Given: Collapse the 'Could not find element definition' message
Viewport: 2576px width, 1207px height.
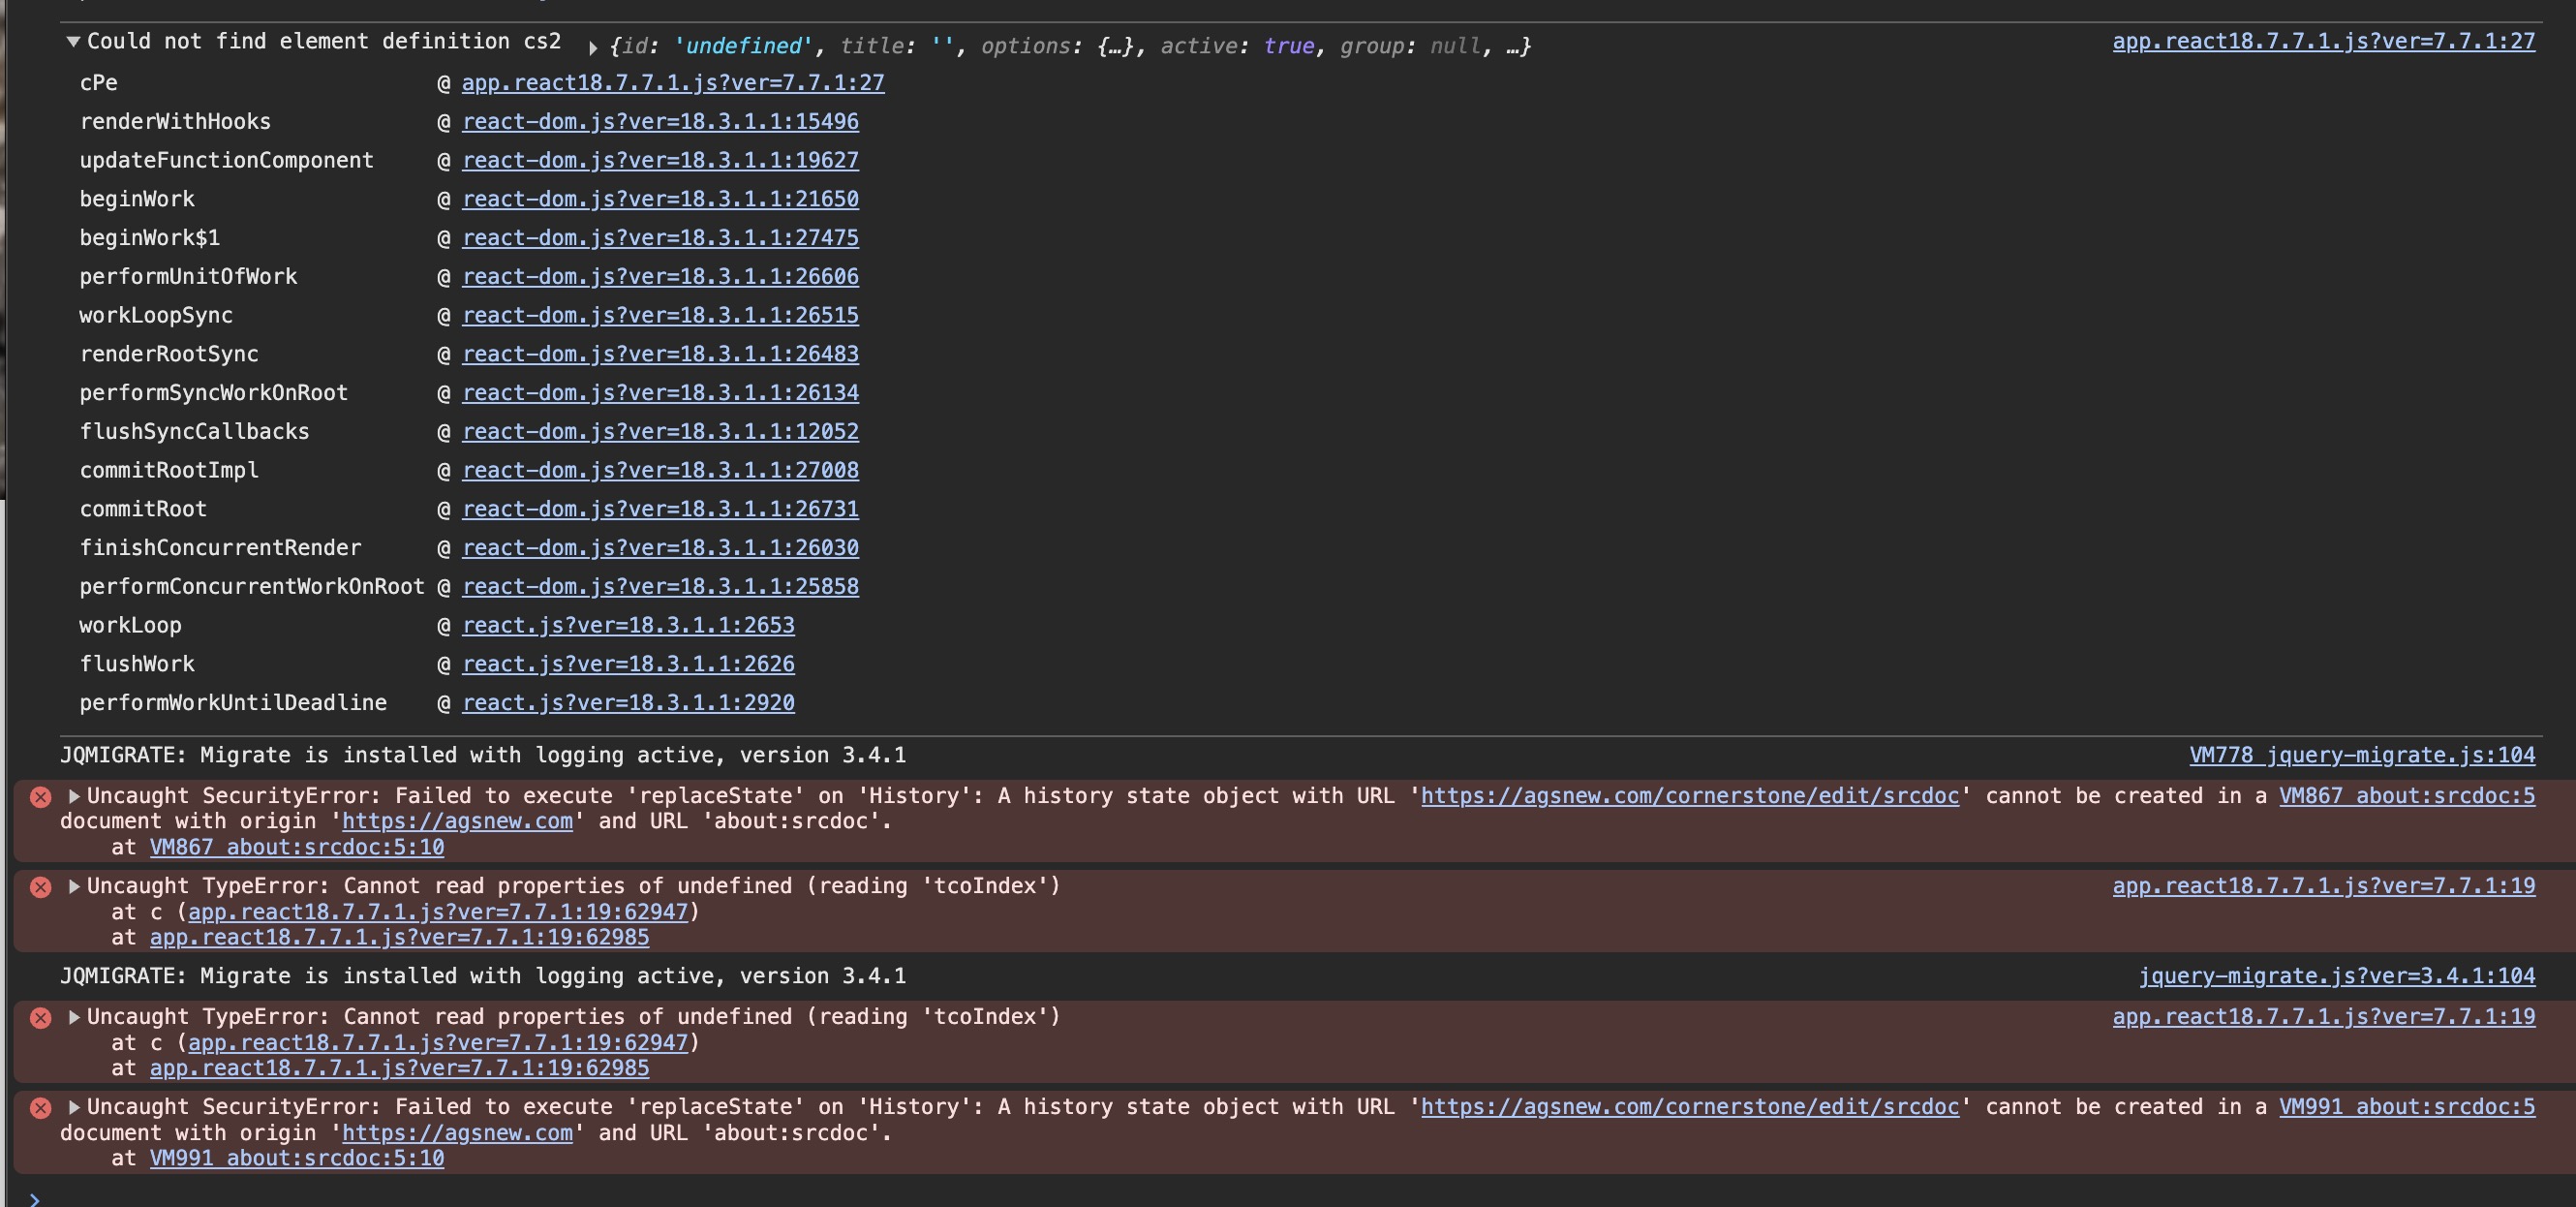Looking at the screenshot, I should click(73, 42).
